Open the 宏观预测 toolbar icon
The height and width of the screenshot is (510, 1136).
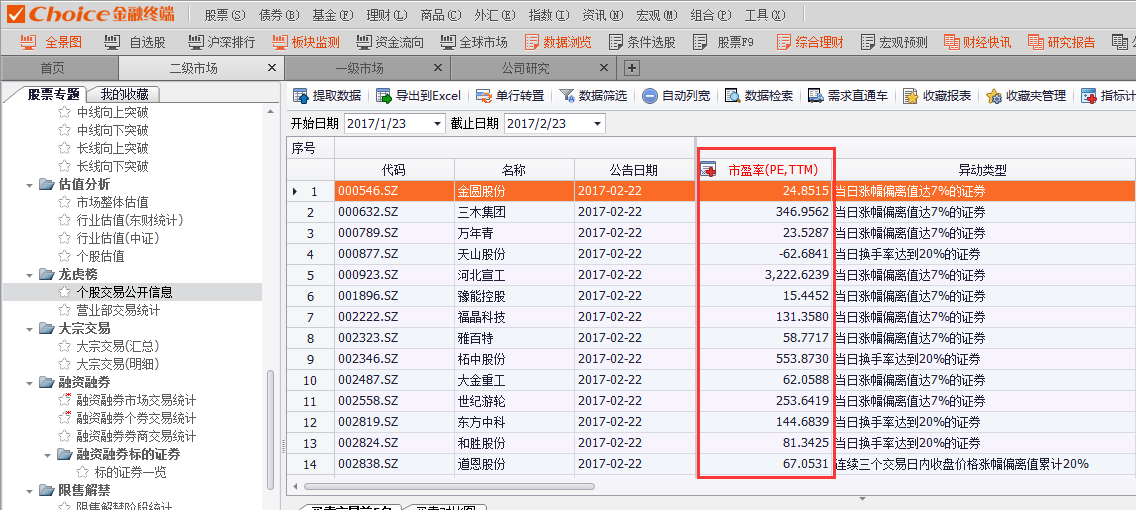(868, 42)
